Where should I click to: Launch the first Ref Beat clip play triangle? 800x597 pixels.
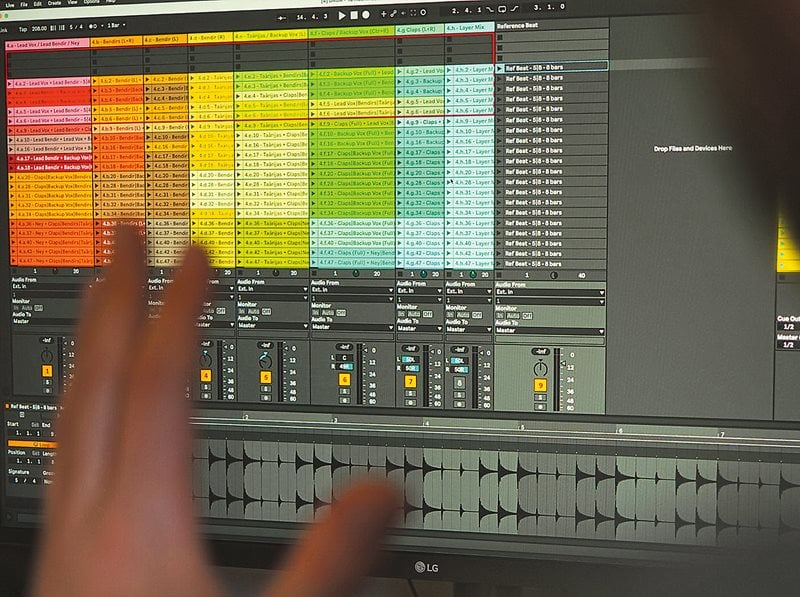coord(499,68)
